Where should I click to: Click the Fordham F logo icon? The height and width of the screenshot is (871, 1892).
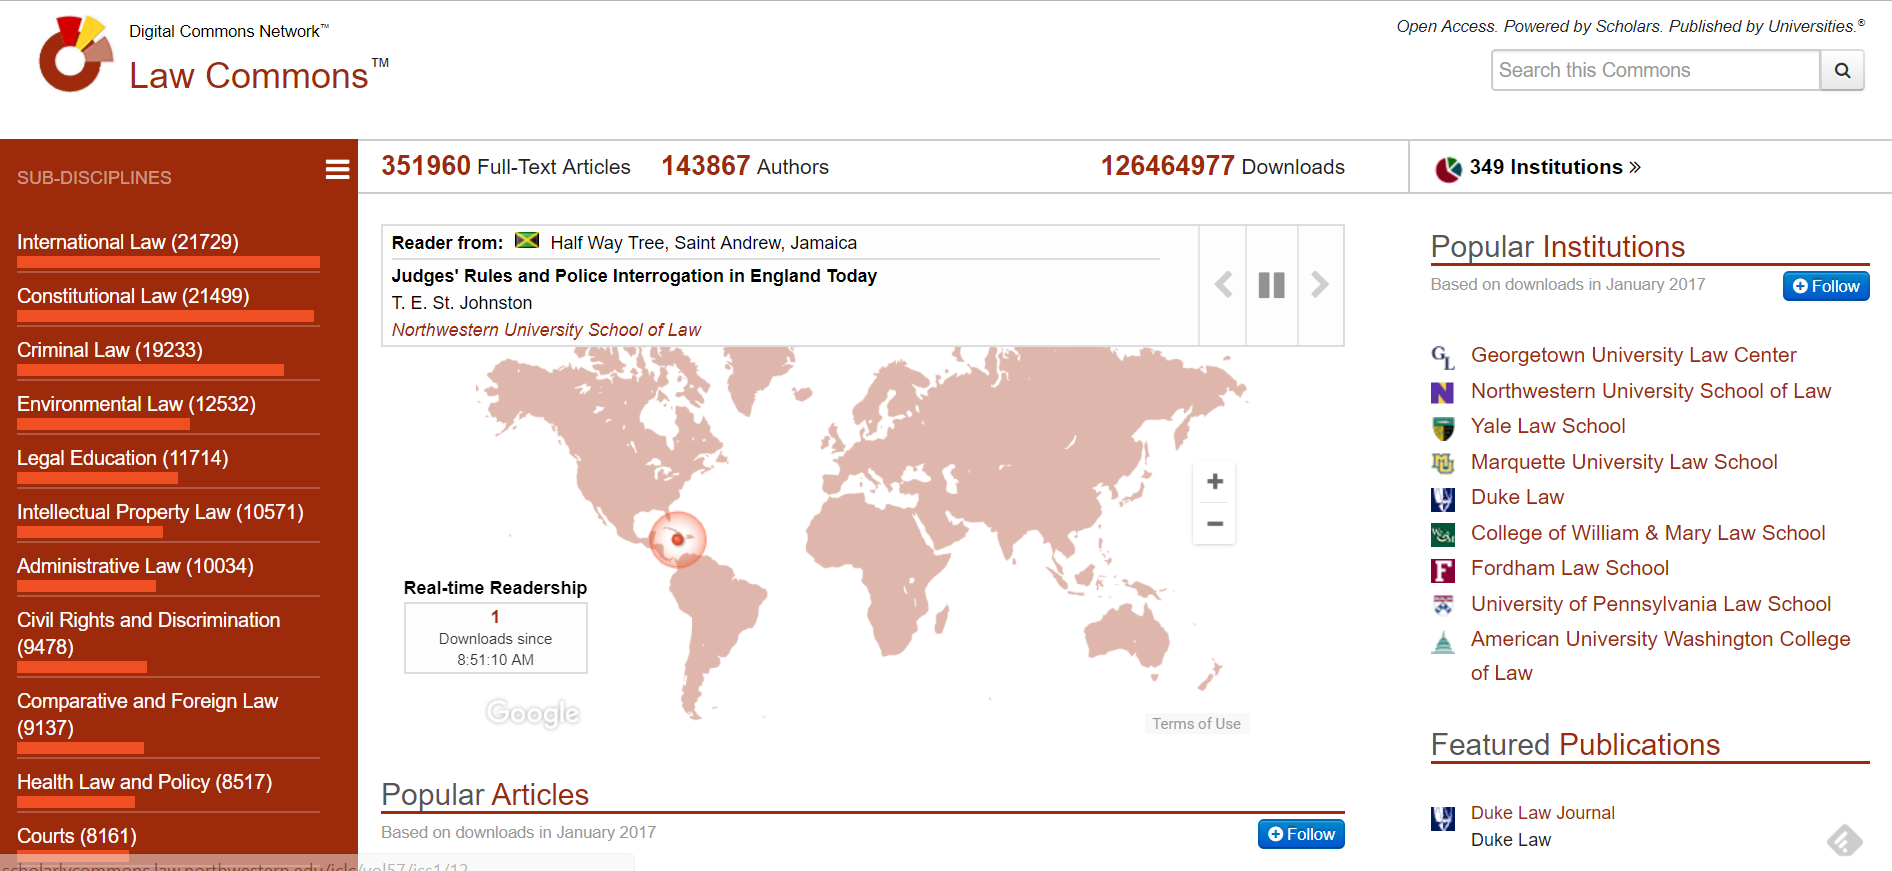pos(1443,570)
